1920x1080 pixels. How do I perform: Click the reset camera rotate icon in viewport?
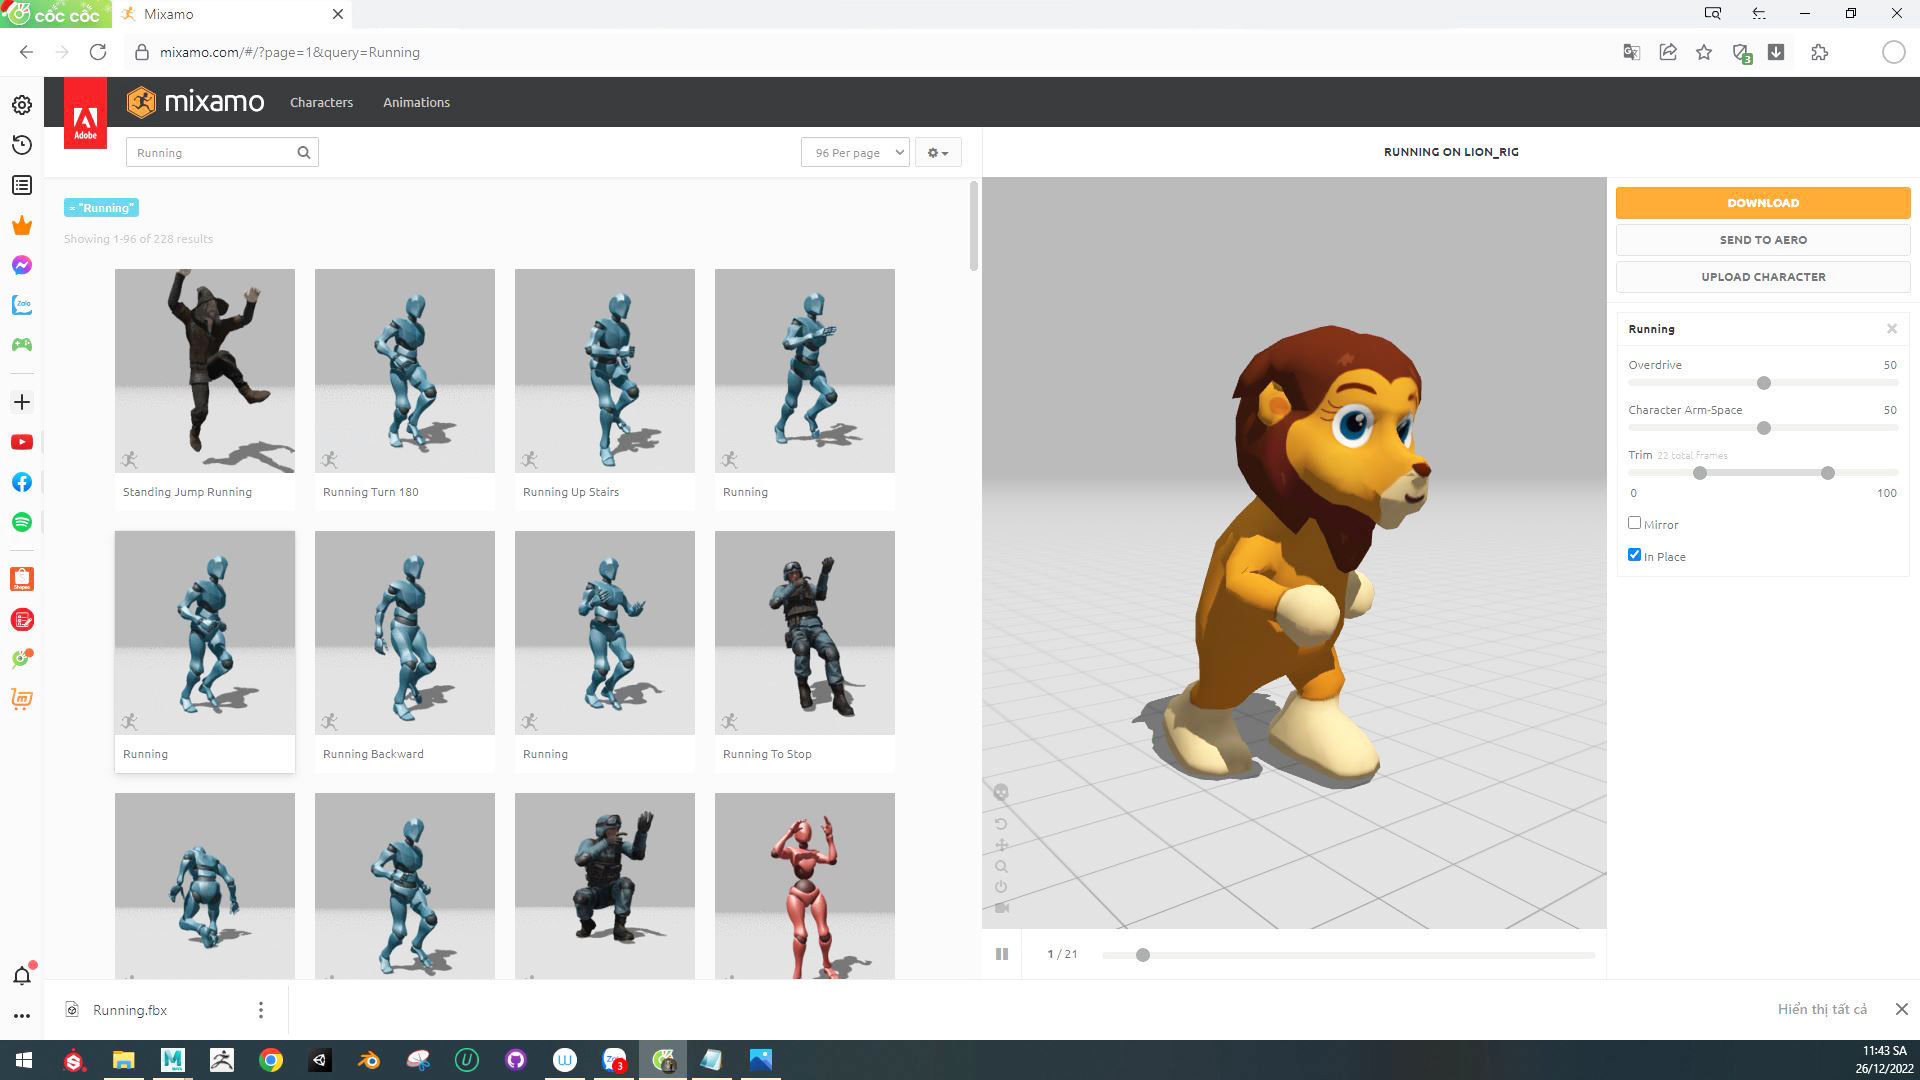[x=1001, y=824]
